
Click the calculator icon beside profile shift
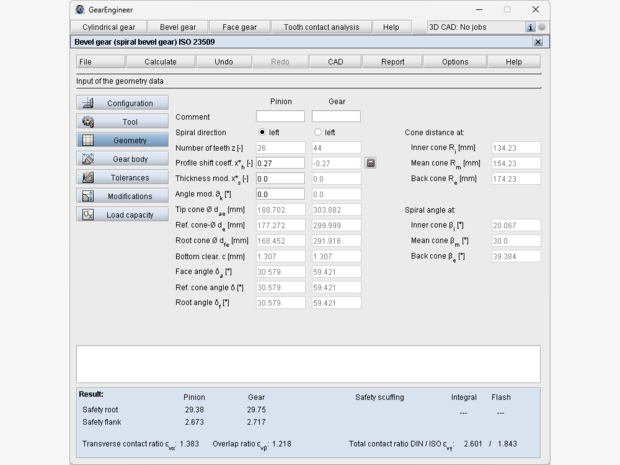point(370,162)
